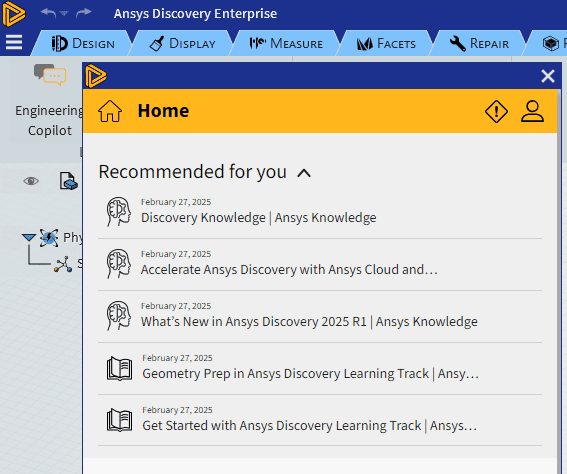The height and width of the screenshot is (474, 567).
Task: Click the Ansys Discovery logo in title bar
Action: 13,14
